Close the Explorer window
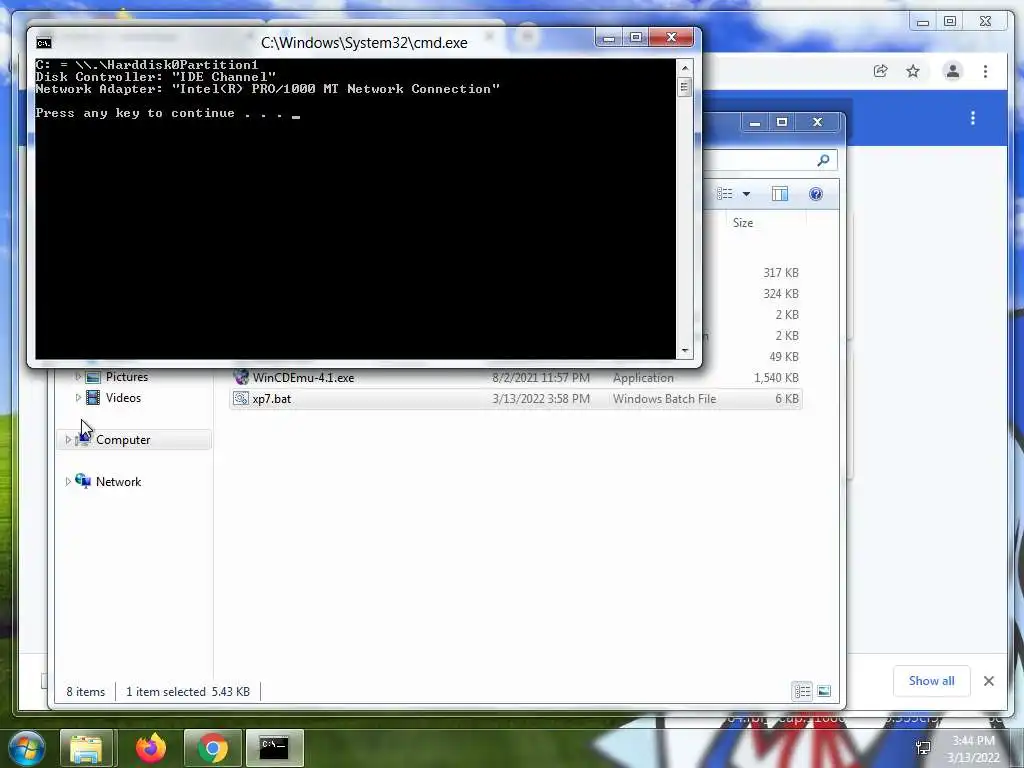Screen dimensions: 1024x768 pyautogui.click(x=817, y=122)
